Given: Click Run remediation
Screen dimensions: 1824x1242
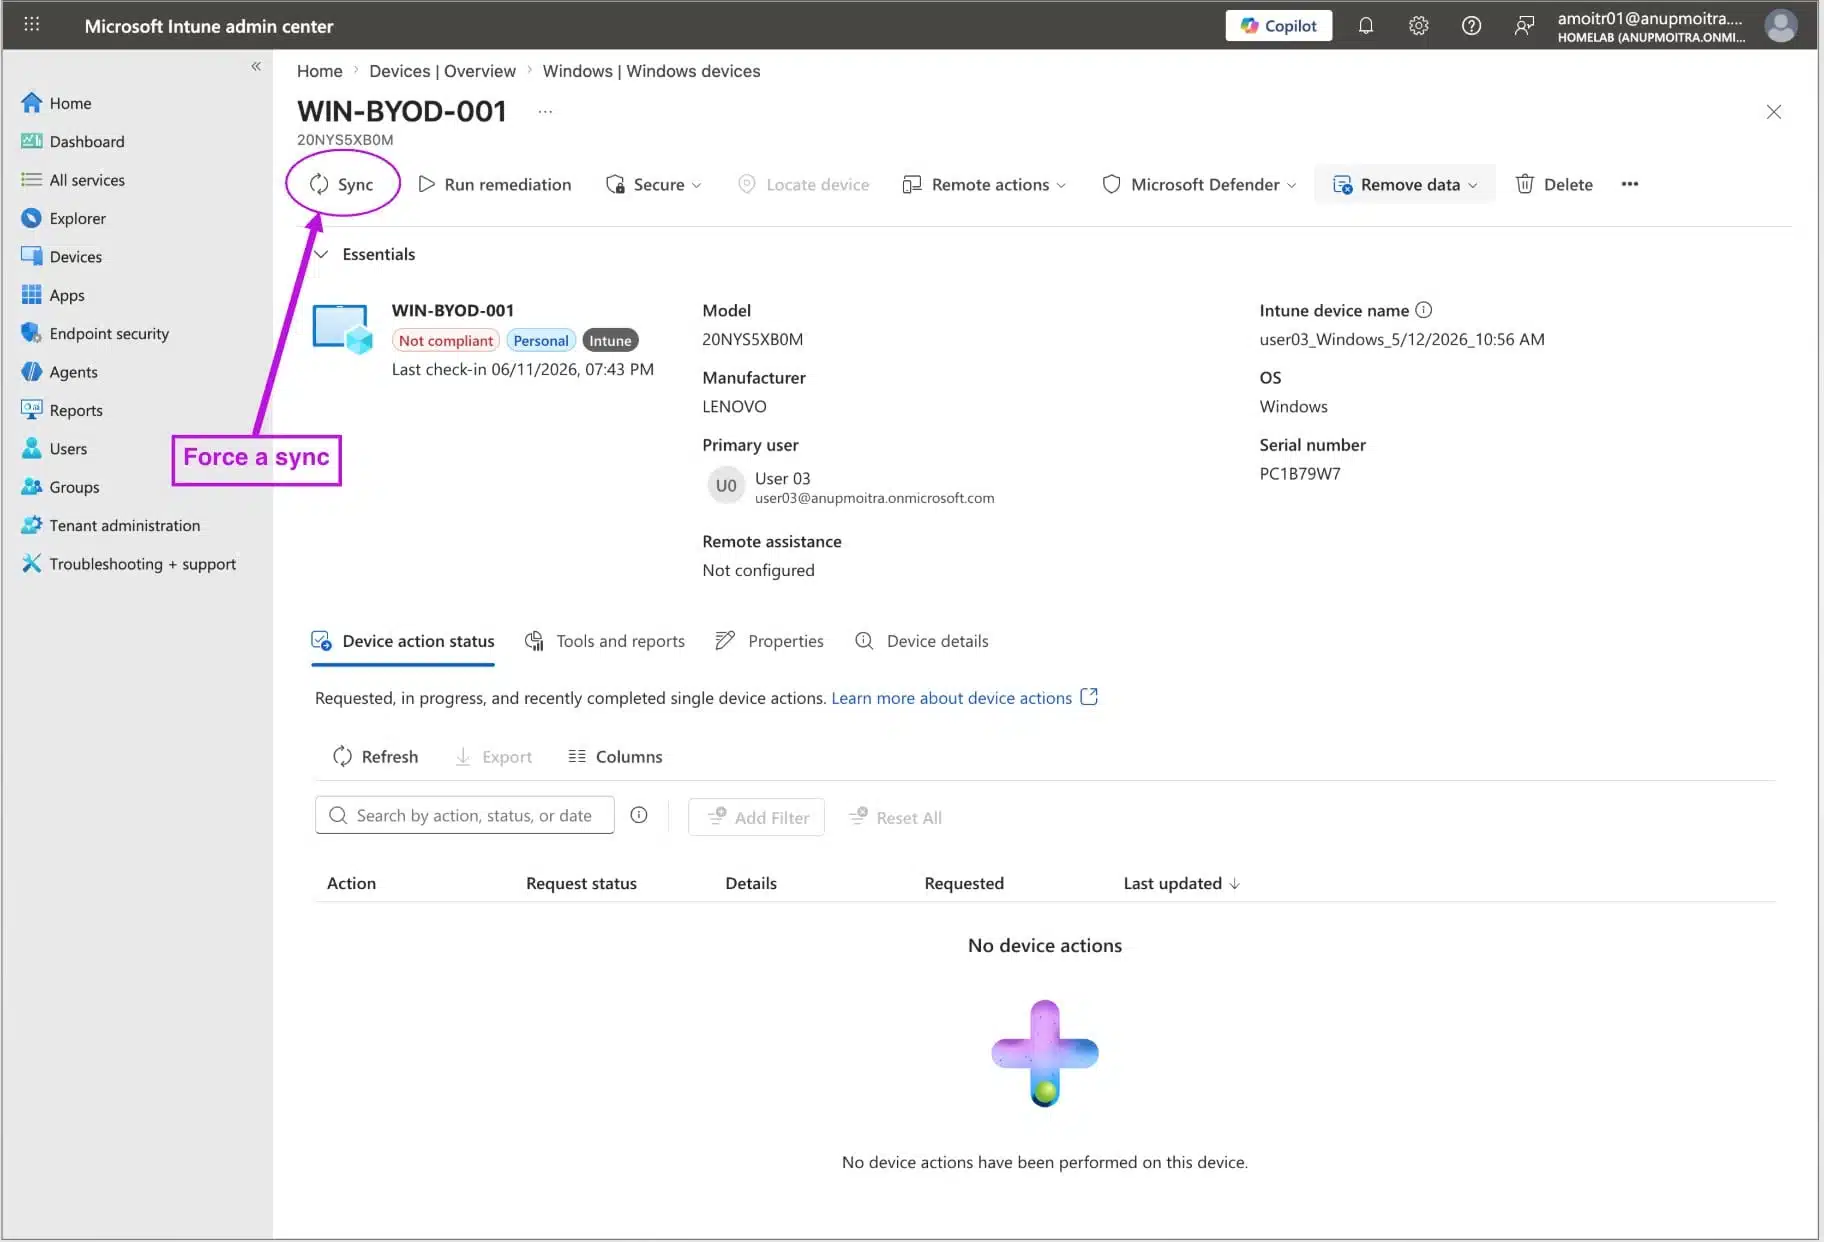Looking at the screenshot, I should click(495, 184).
